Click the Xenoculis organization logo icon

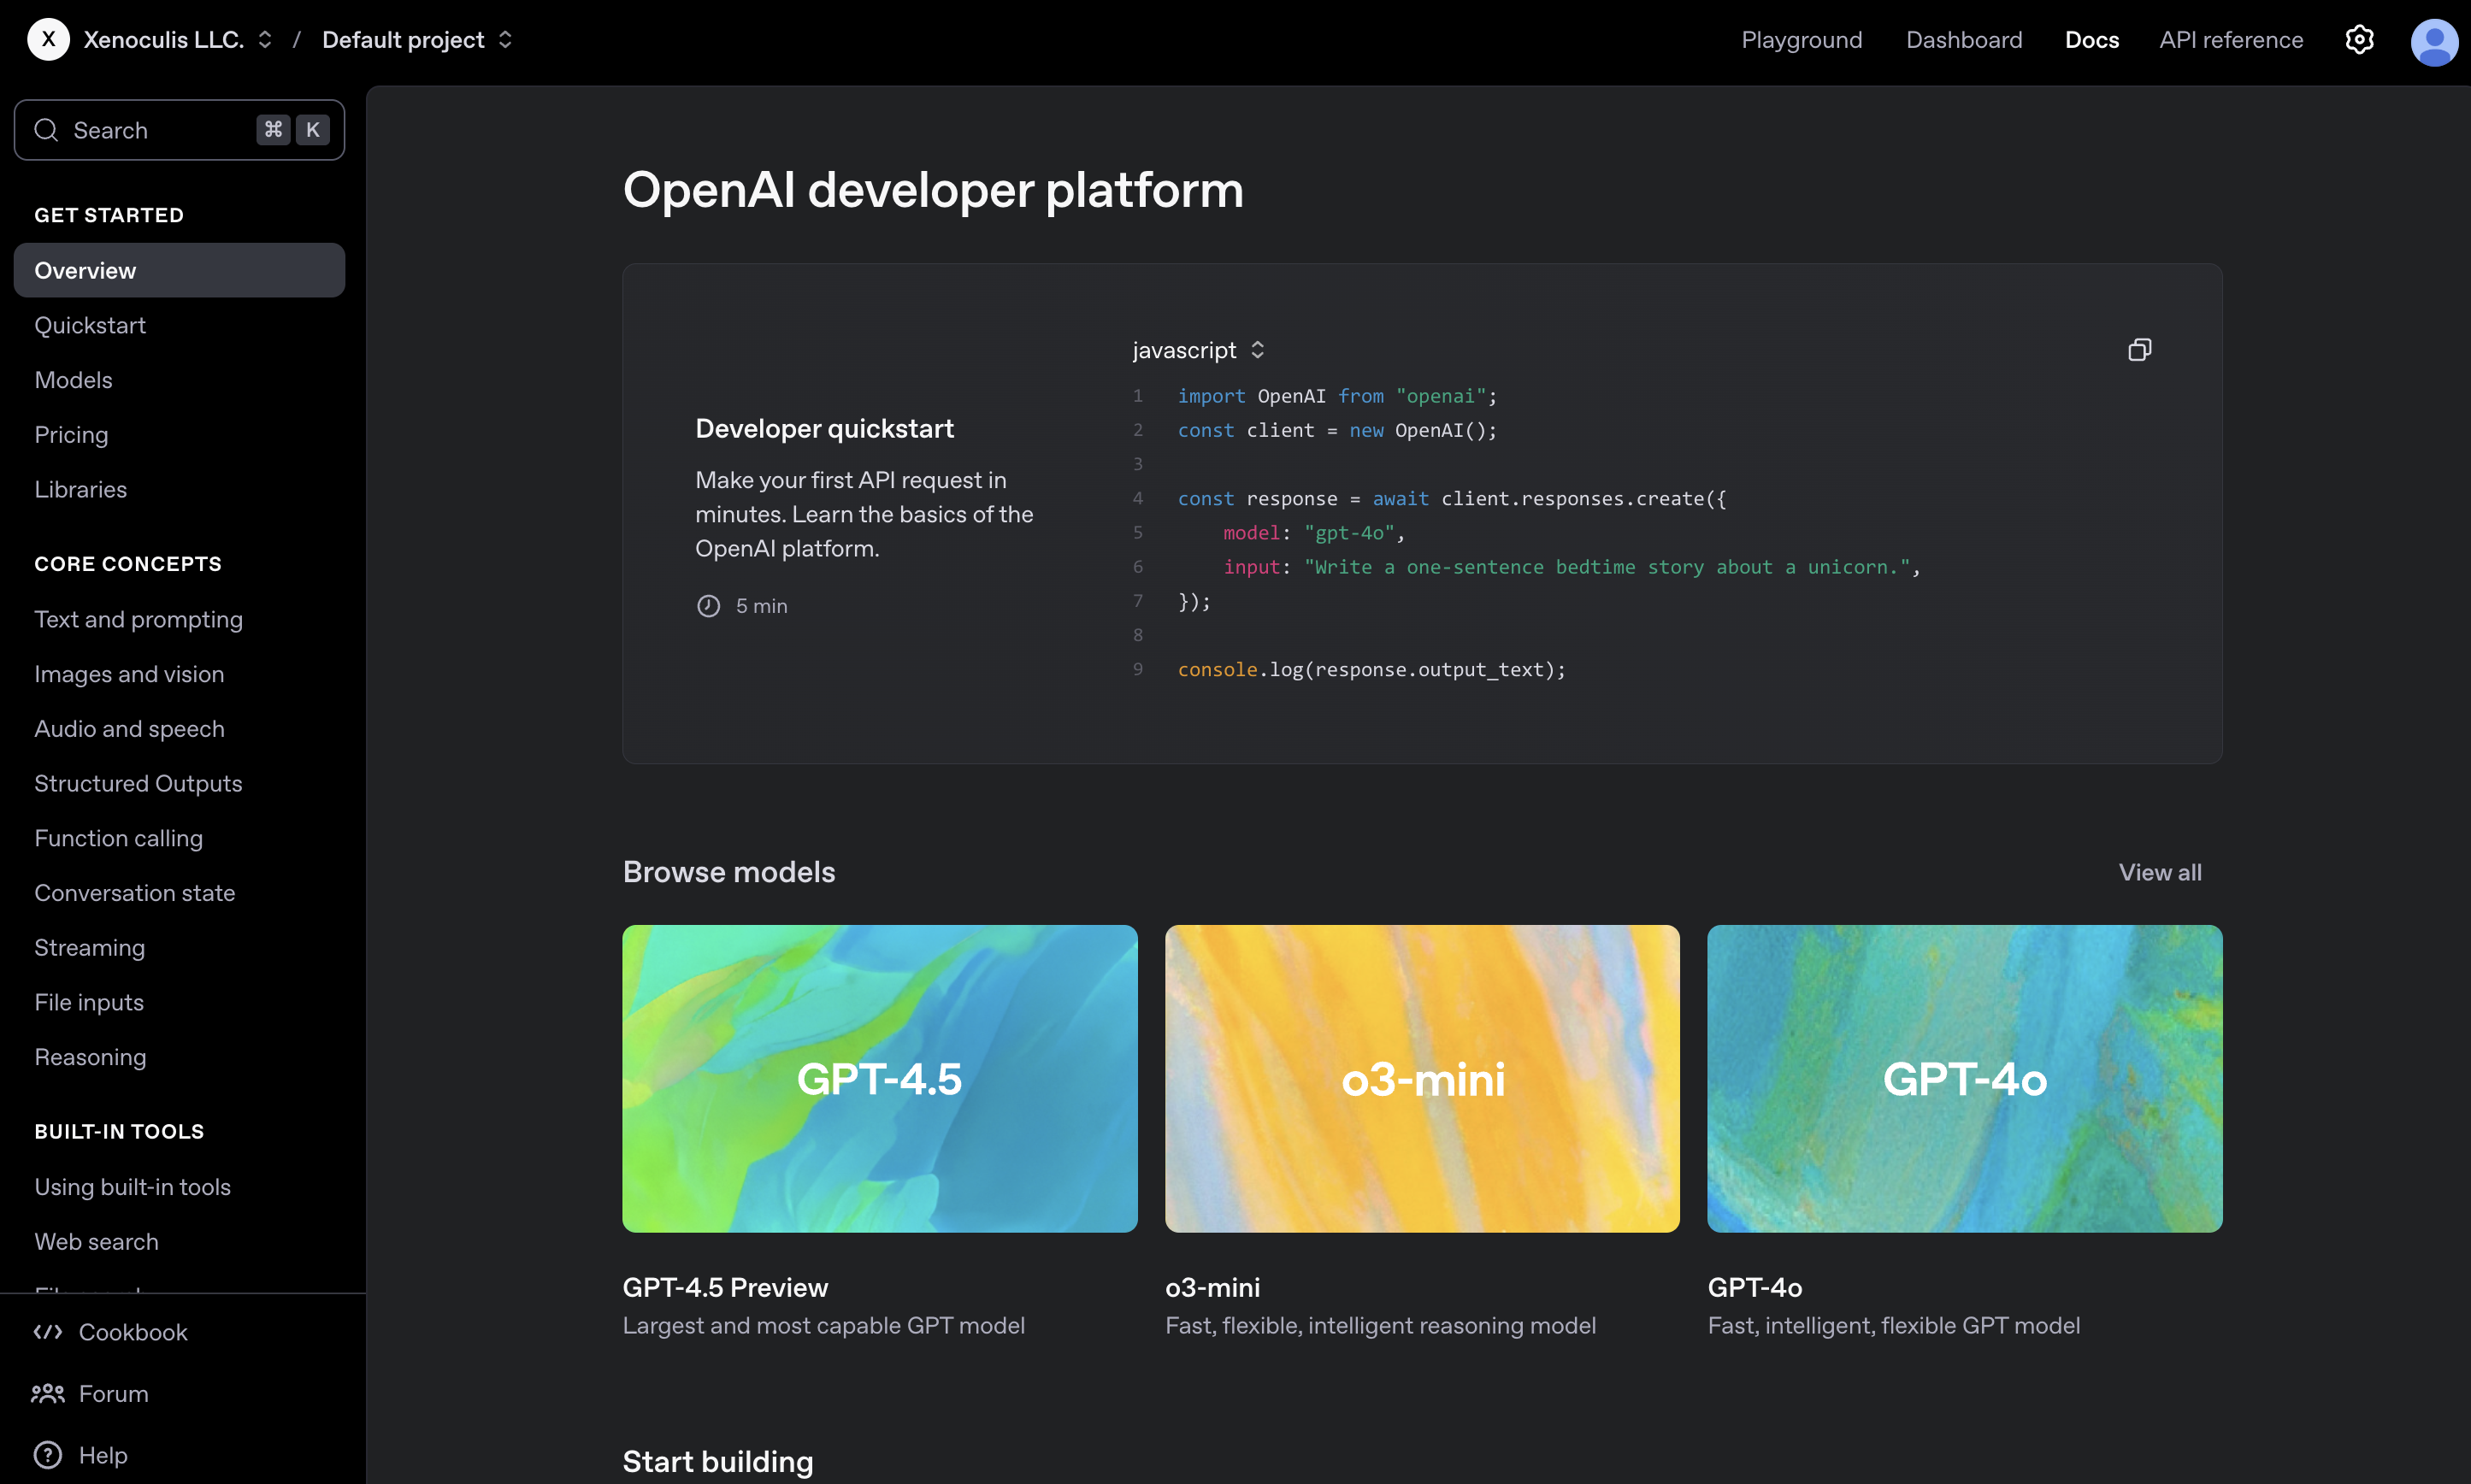(48, 40)
